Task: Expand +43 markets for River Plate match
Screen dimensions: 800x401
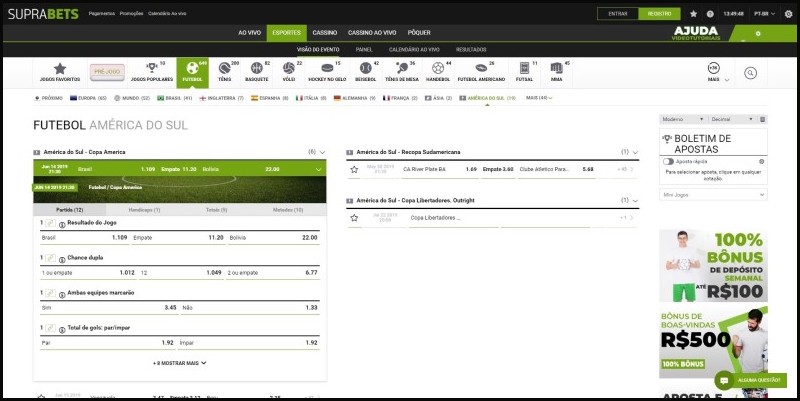Action: [626, 169]
